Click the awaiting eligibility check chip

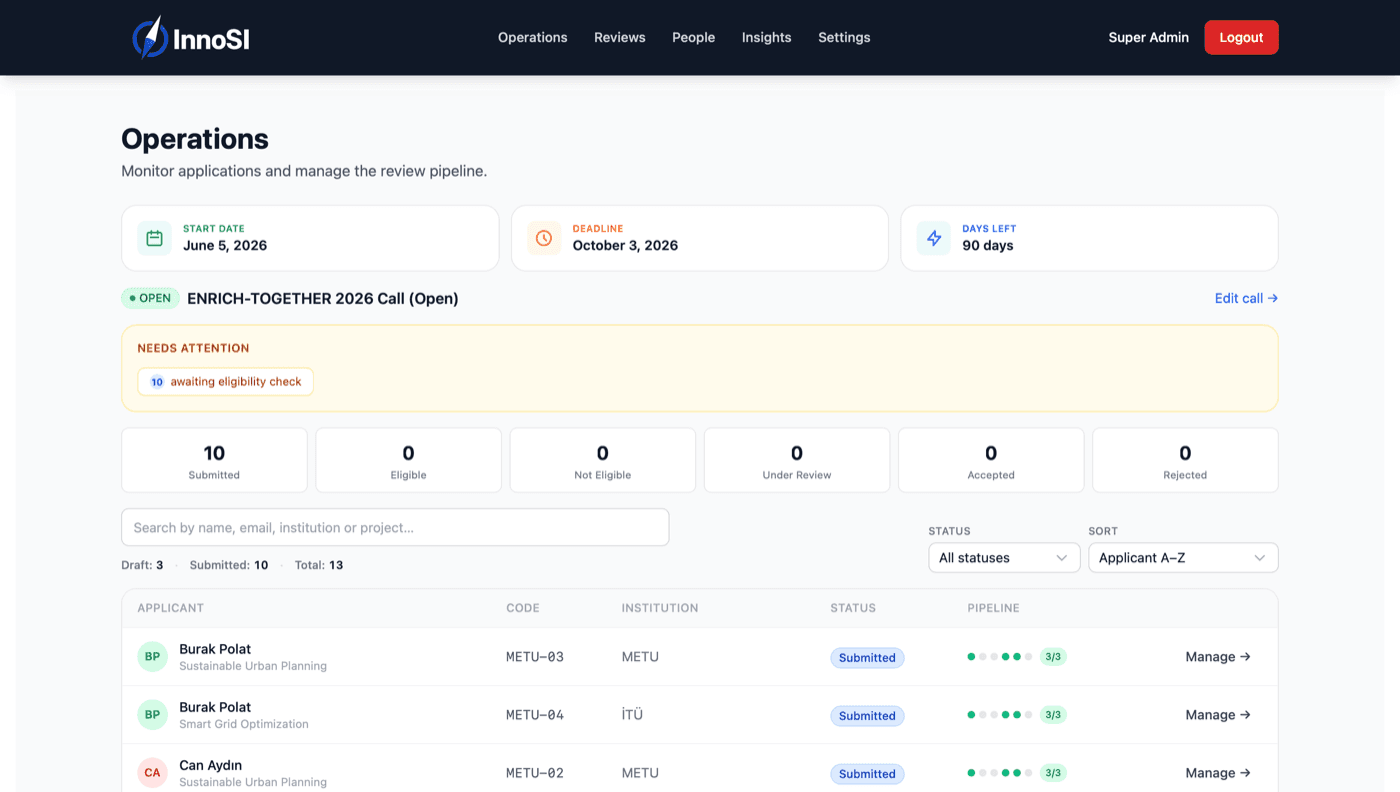tap(226, 382)
